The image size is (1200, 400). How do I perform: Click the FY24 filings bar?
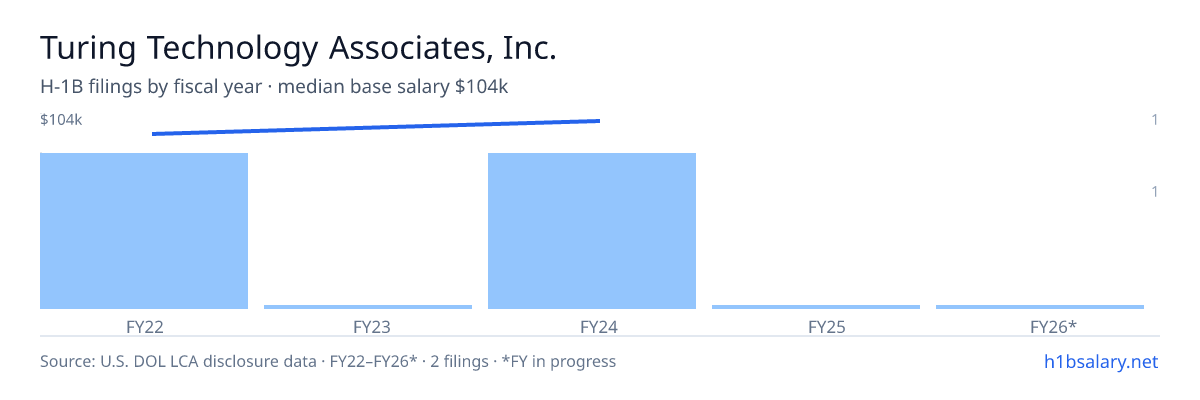592,231
